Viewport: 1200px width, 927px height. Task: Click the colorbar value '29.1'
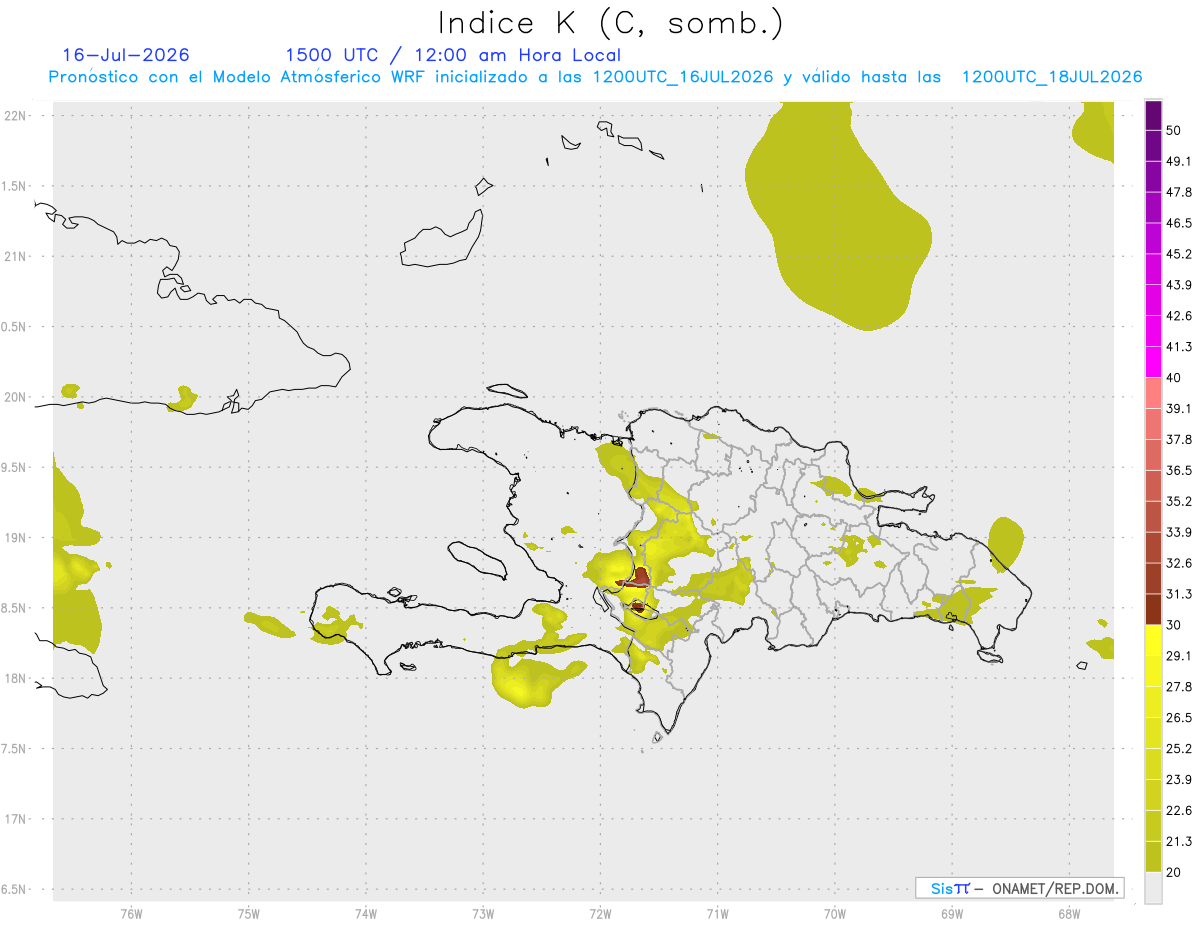1179,656
